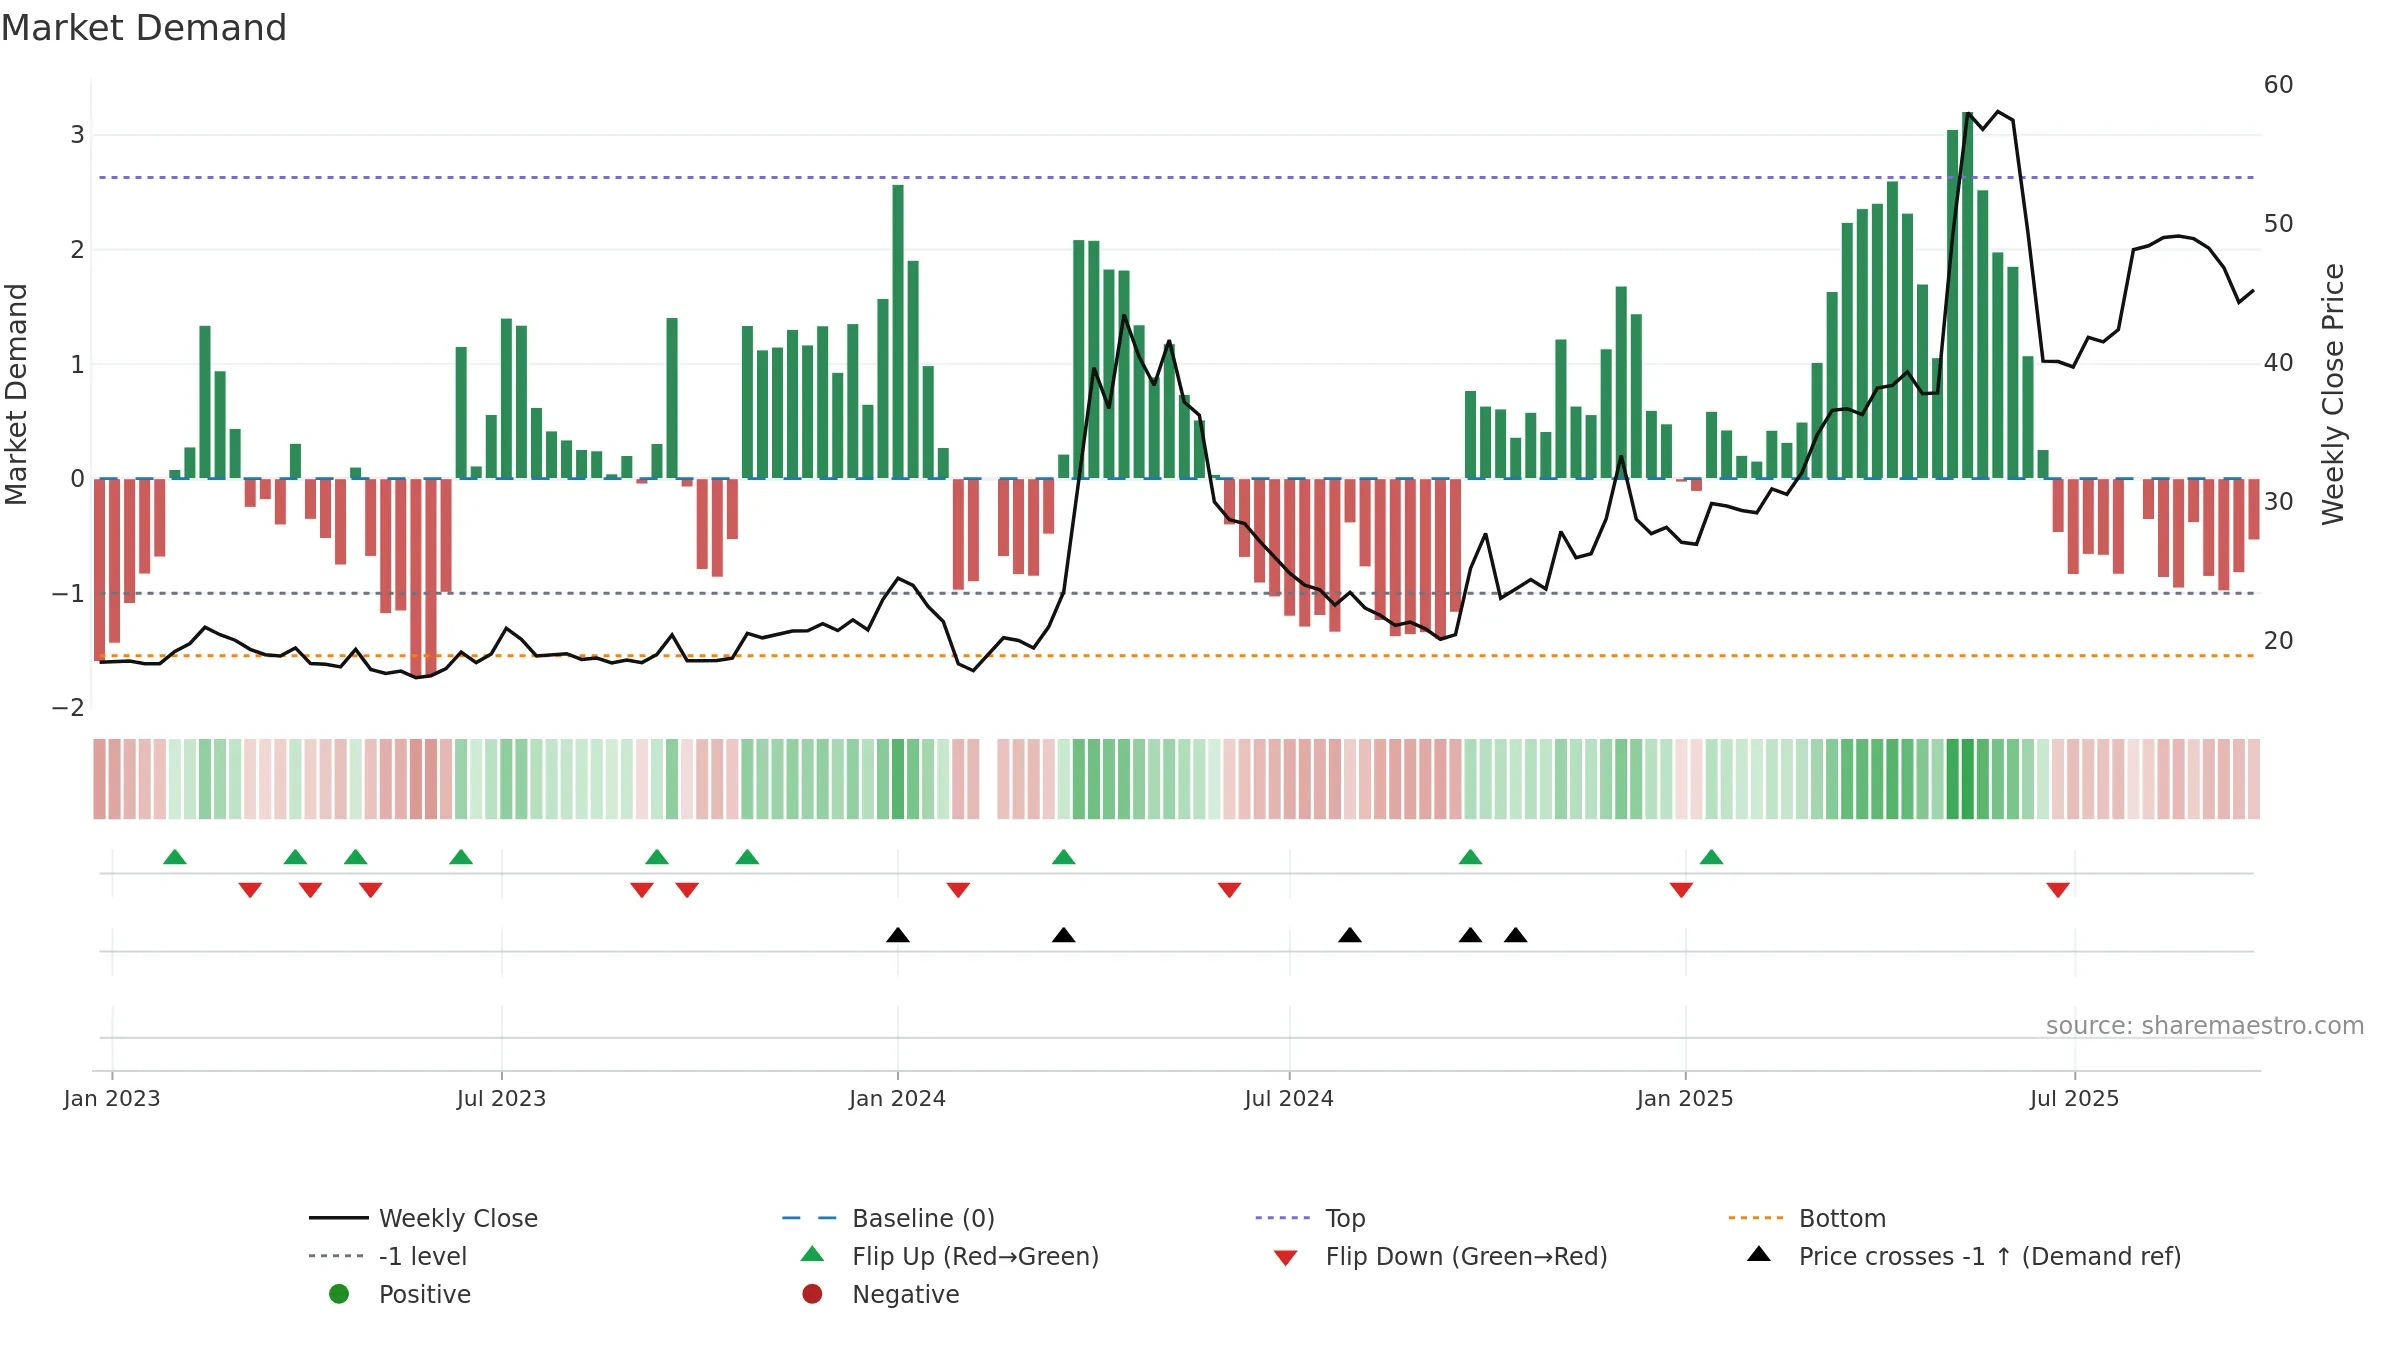Click the 50 price axis tick
This screenshot has height=1350, width=2400.
coord(2279,224)
